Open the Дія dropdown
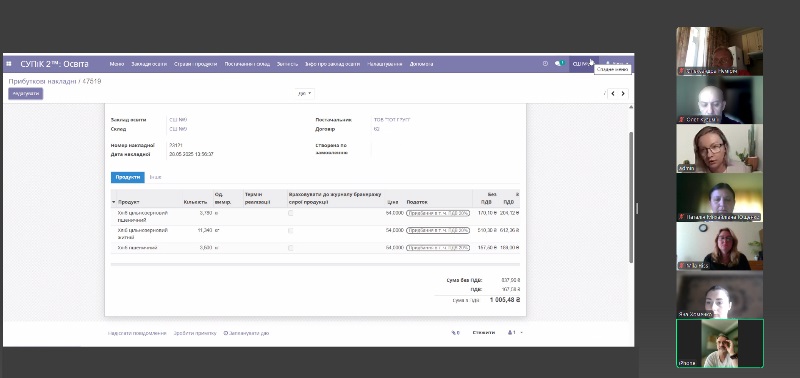Screen dimensions: 800x378 click(305, 94)
